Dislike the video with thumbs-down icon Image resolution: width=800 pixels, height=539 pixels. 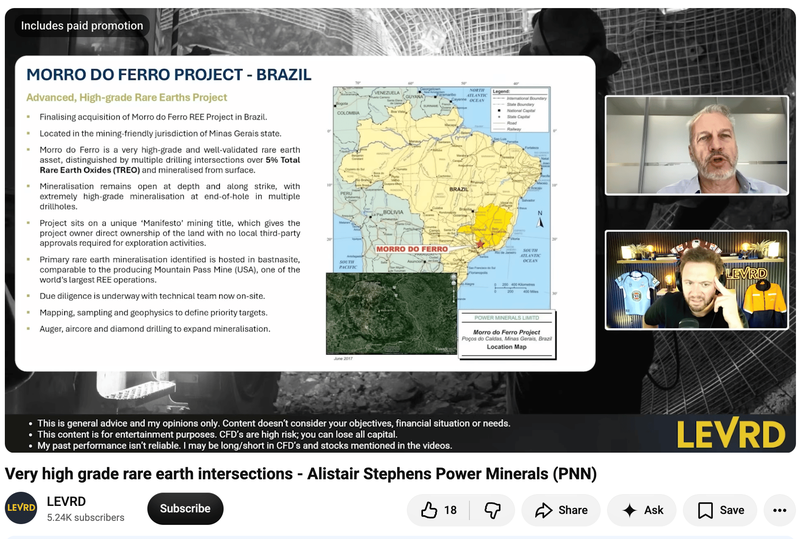coord(492,510)
